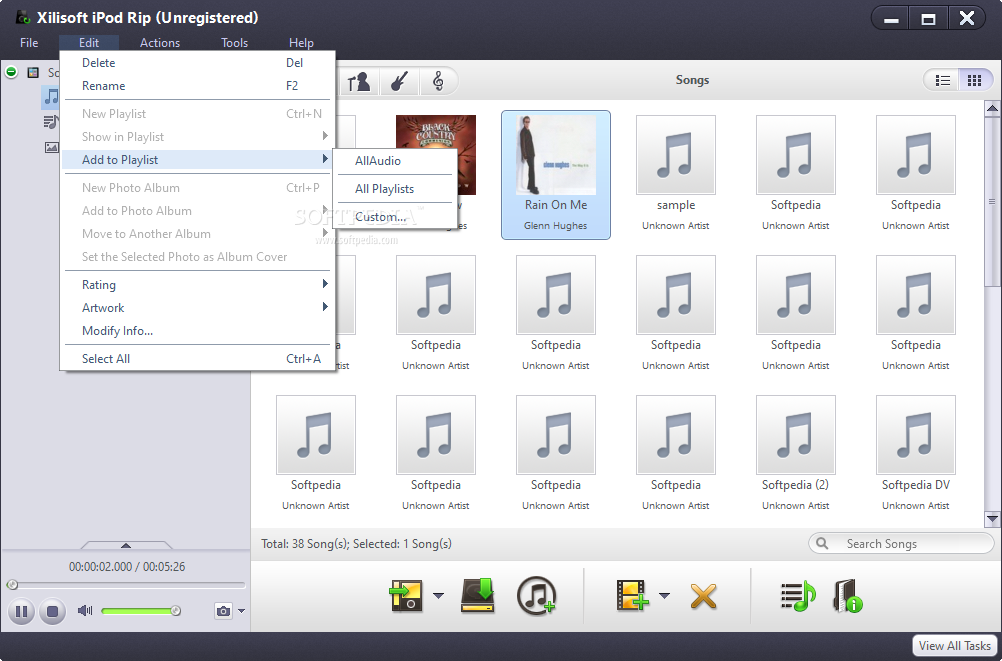This screenshot has width=1002, height=661.
Task: Click the View All Tasks button
Action: [x=954, y=646]
